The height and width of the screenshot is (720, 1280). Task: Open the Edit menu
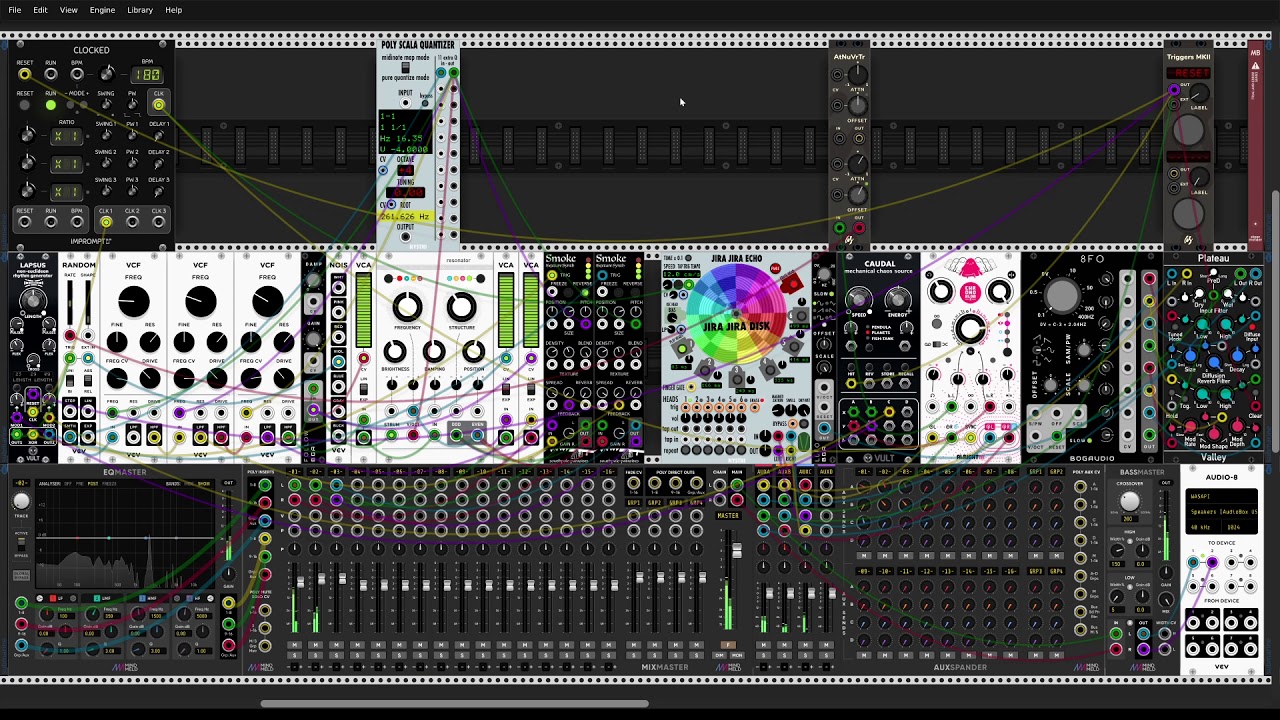(40, 10)
